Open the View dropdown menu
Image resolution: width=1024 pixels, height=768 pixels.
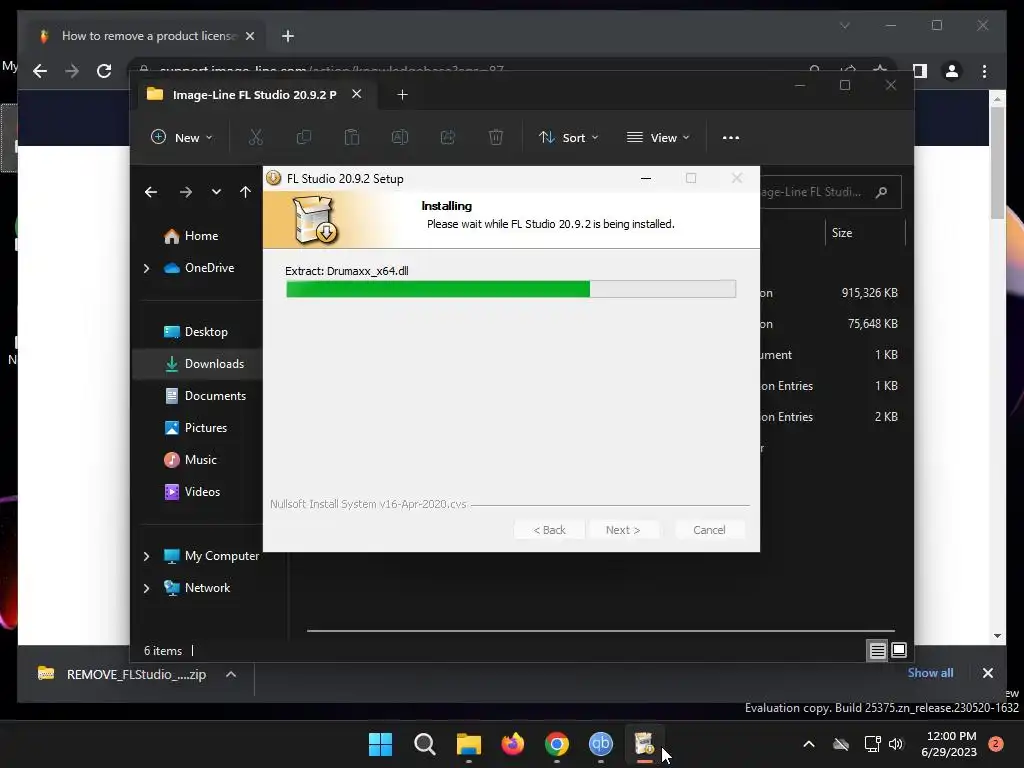(658, 138)
